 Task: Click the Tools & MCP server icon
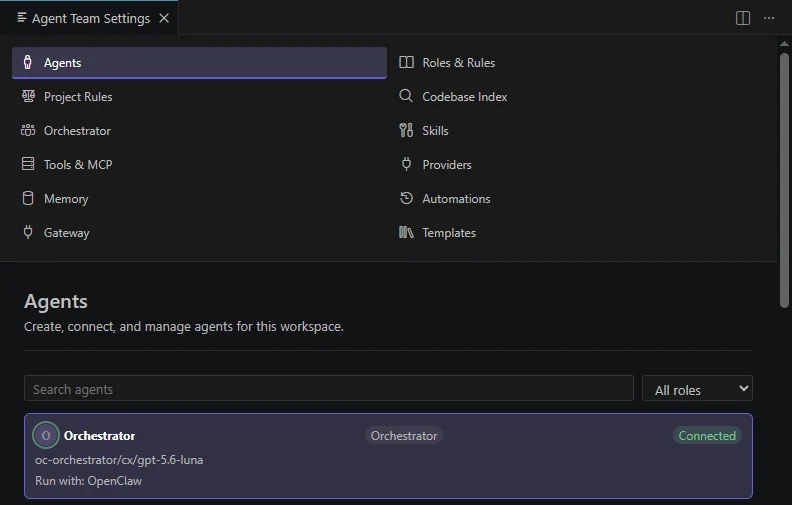[28, 164]
